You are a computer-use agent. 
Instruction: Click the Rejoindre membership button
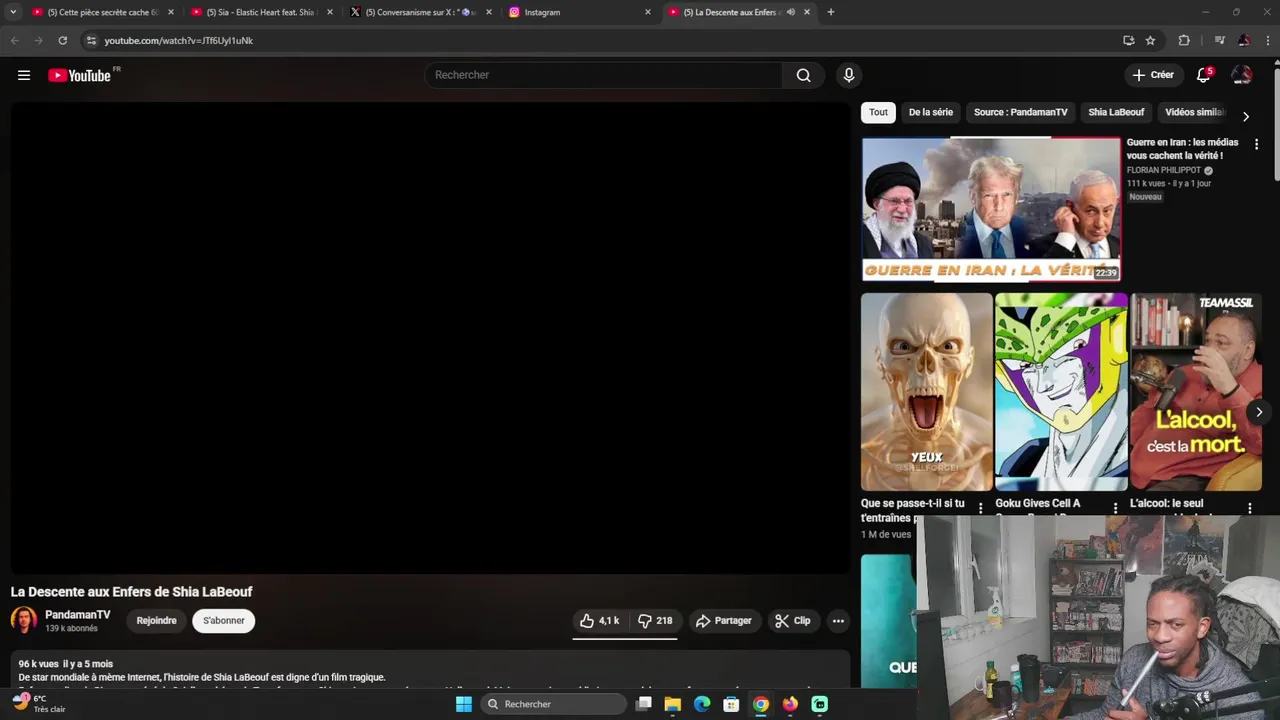(156, 621)
